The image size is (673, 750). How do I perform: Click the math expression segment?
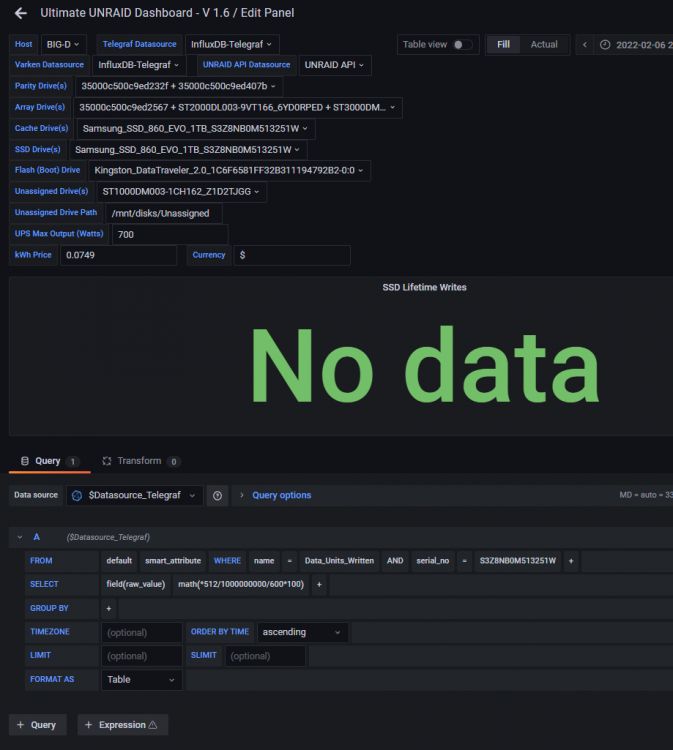coord(241,585)
